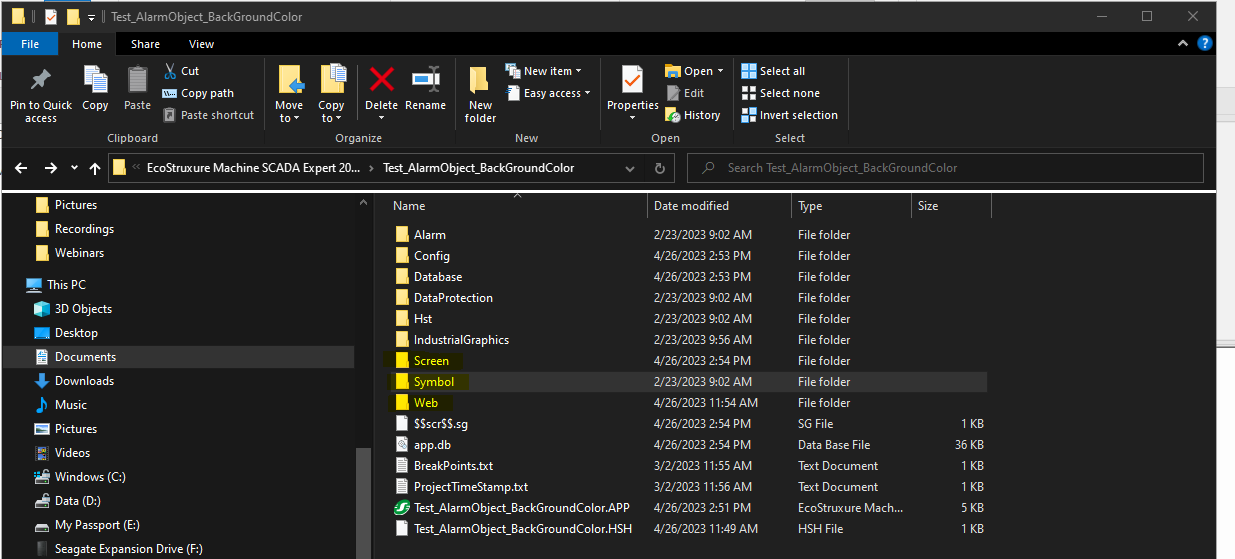Click the Cut scissors button
The width and height of the screenshot is (1235, 559).
click(181, 71)
